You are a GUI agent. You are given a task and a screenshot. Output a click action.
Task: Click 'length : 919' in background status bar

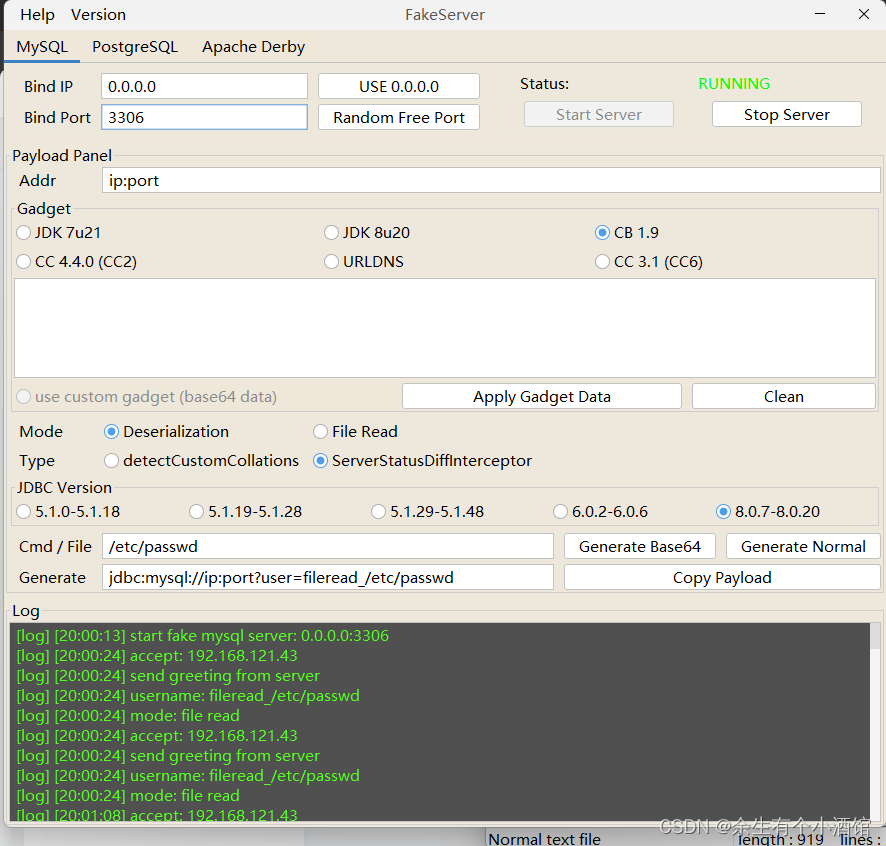point(781,839)
